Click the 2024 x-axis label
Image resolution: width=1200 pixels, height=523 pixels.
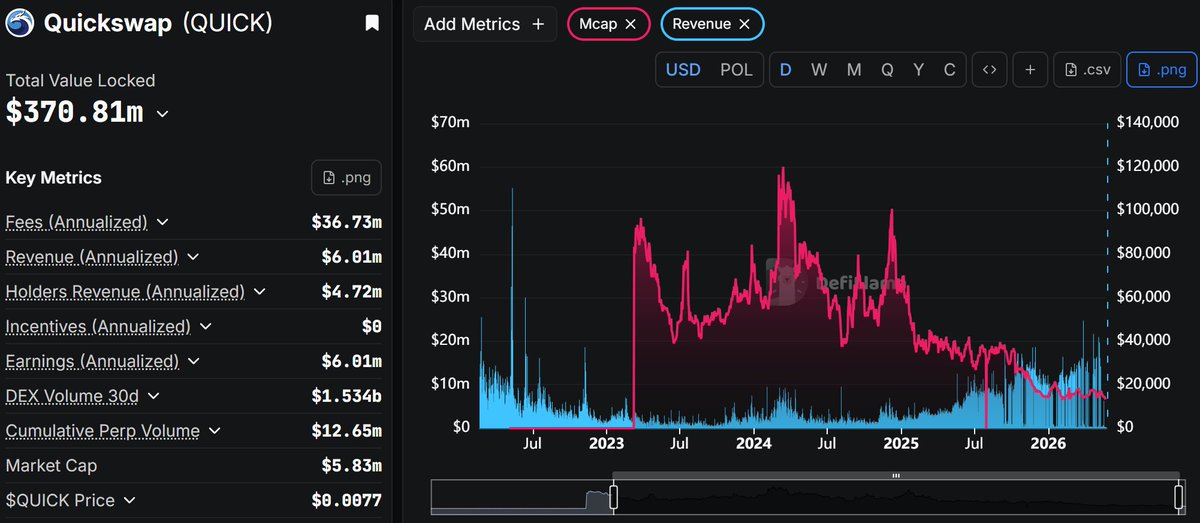[753, 442]
